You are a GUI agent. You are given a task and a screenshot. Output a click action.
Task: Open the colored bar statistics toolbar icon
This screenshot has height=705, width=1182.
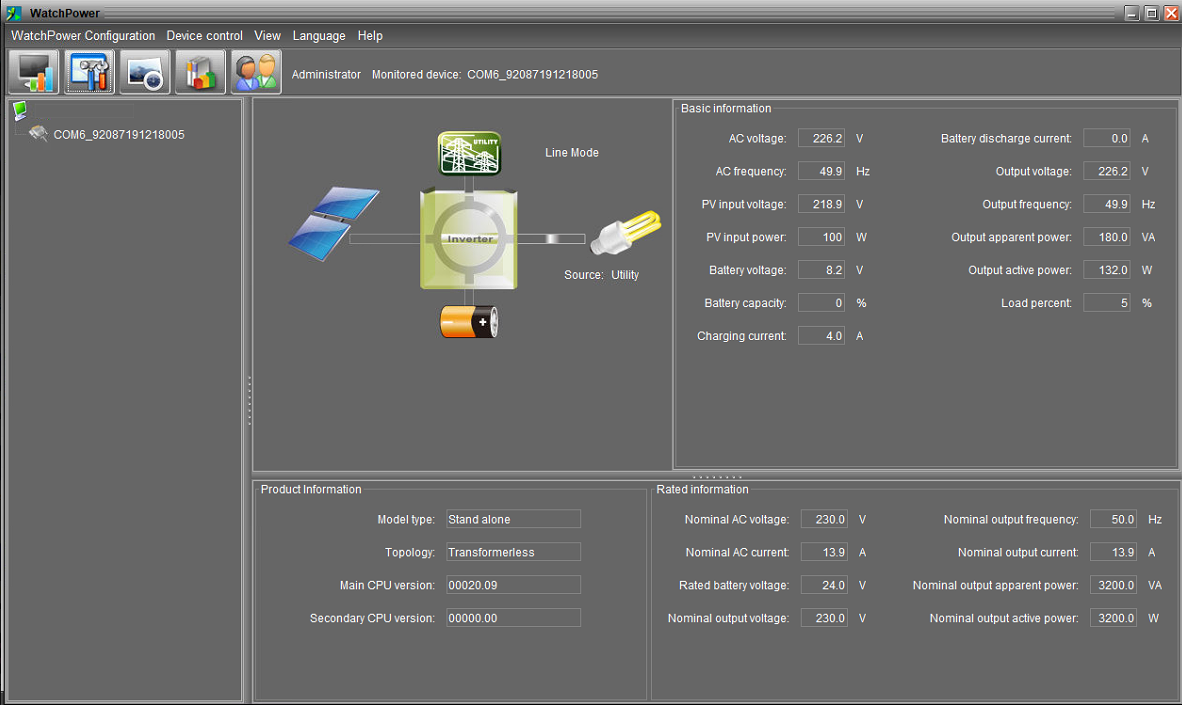[x=201, y=72]
